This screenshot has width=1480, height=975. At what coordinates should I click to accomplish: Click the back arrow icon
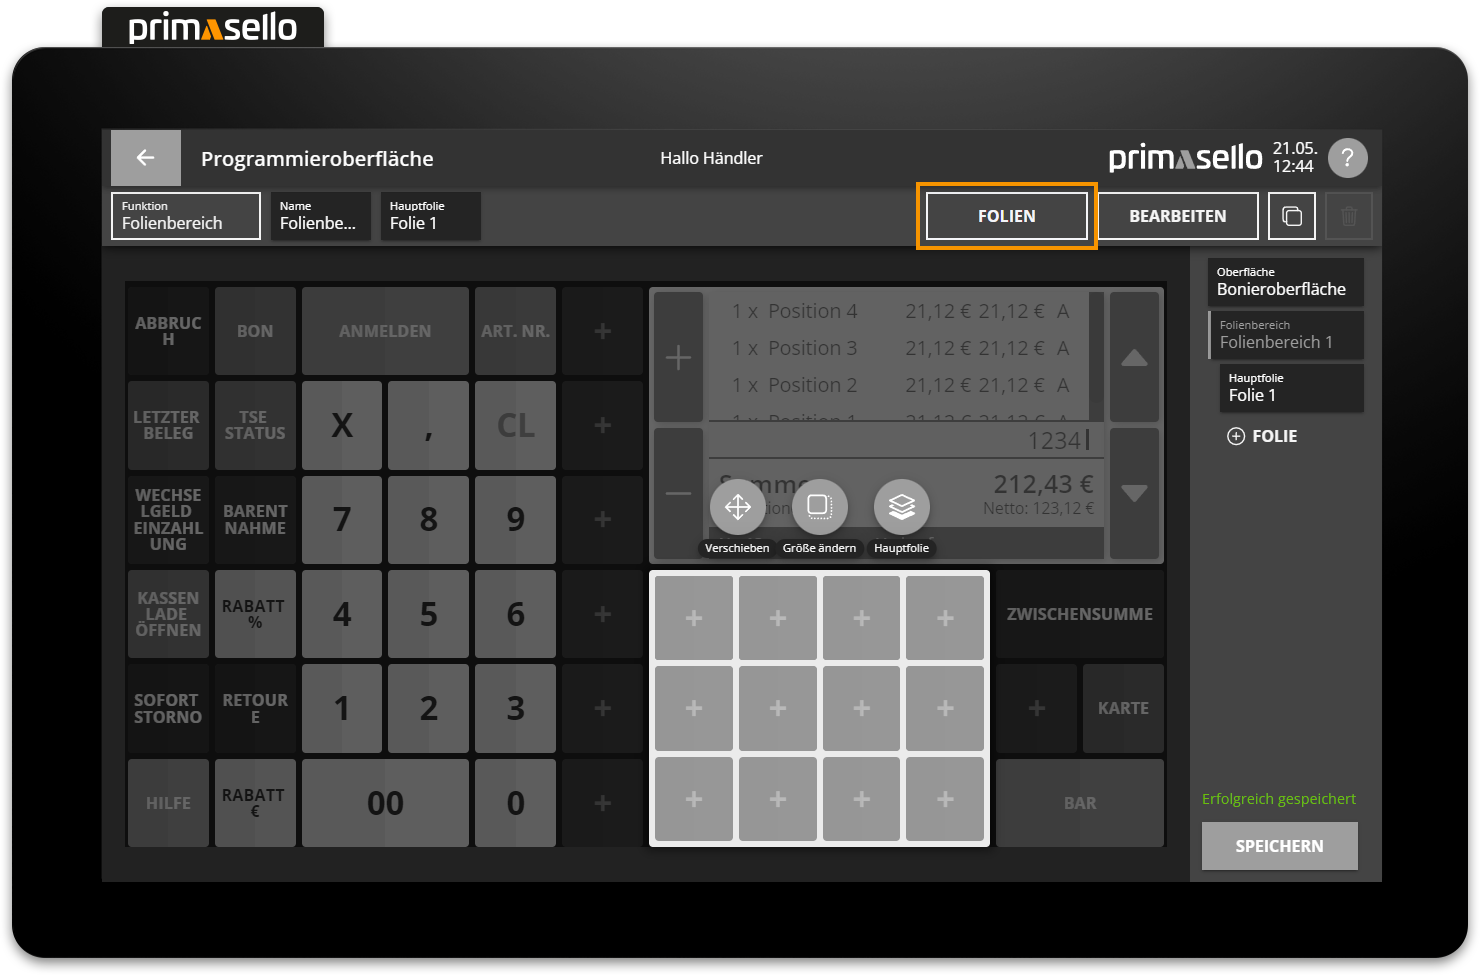[x=145, y=158]
